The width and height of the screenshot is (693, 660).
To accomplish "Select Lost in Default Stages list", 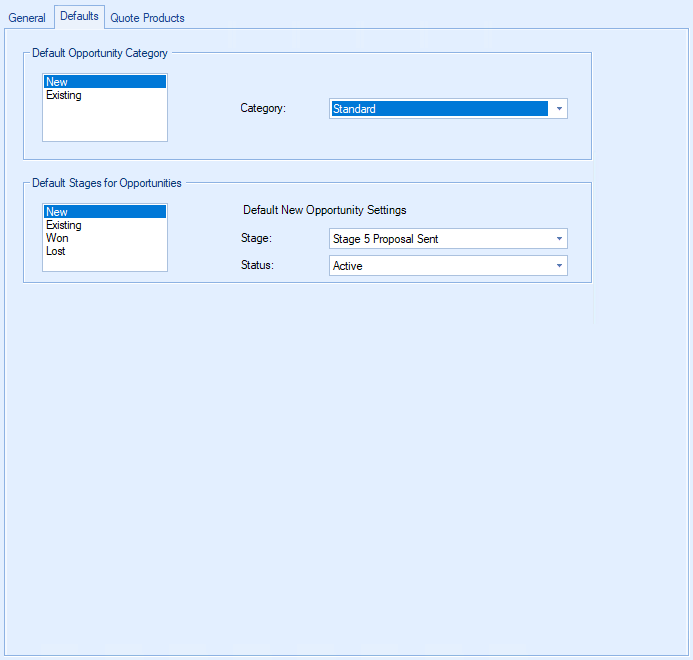I will point(56,252).
